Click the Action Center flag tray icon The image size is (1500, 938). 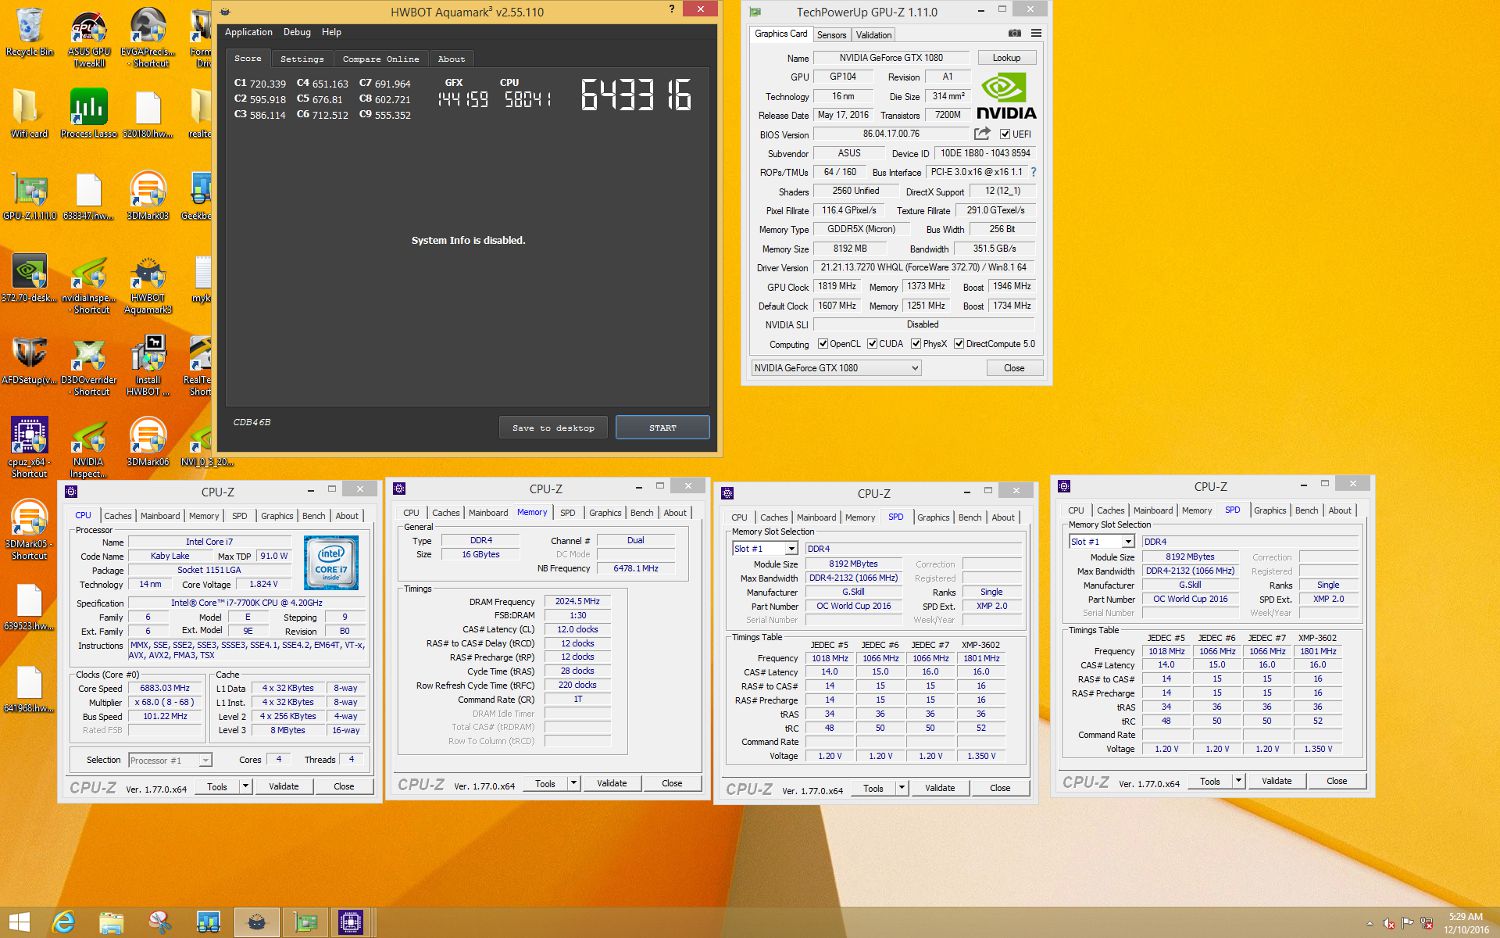[1407, 923]
